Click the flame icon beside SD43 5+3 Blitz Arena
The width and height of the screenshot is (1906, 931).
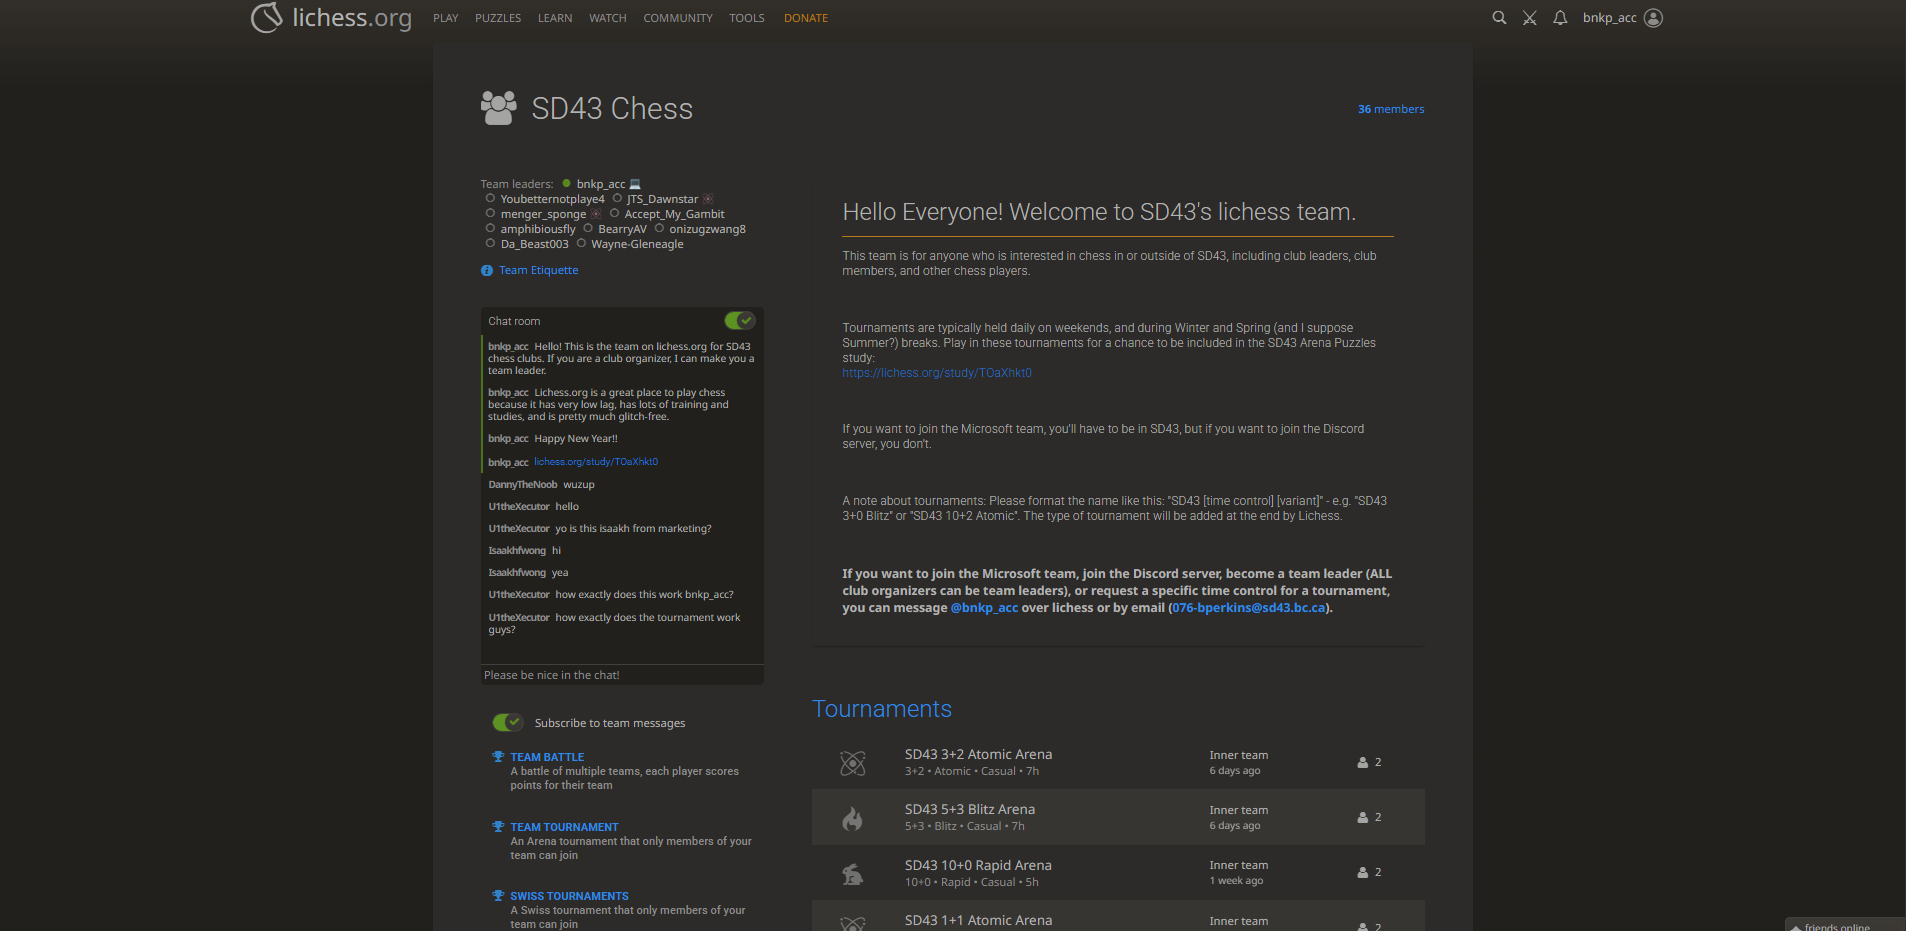tap(852, 817)
